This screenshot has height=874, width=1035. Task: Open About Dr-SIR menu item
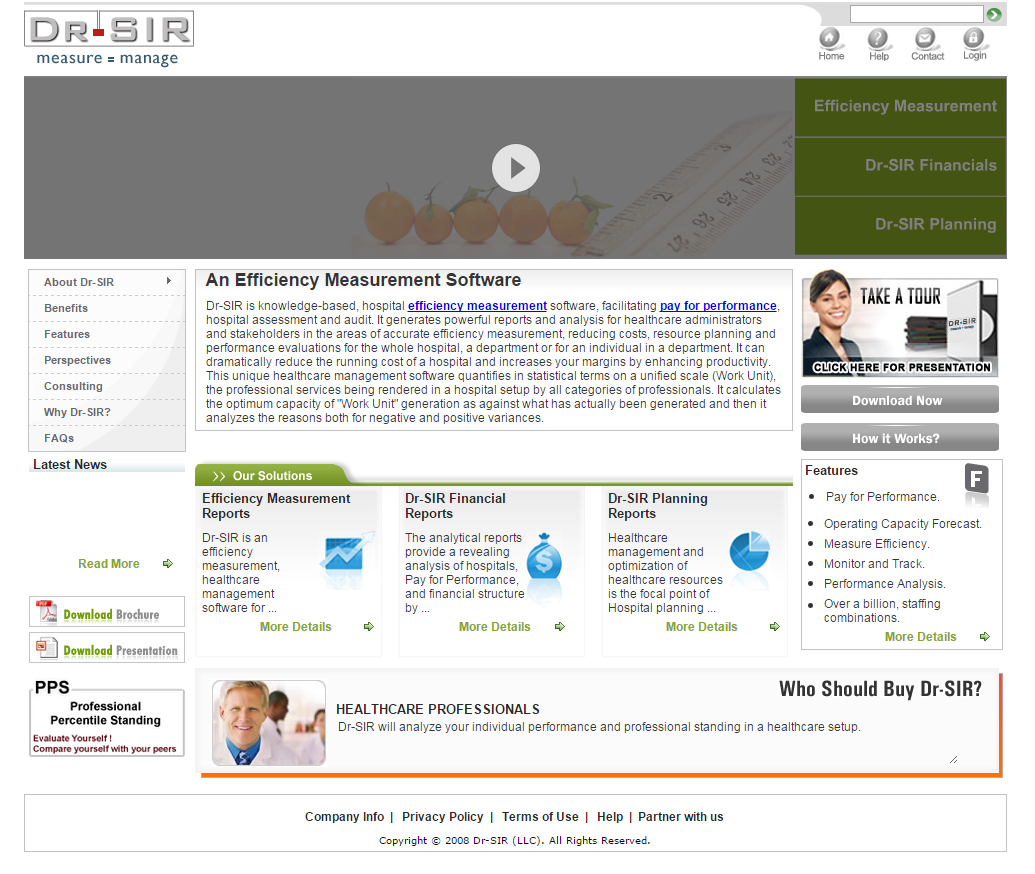point(79,282)
